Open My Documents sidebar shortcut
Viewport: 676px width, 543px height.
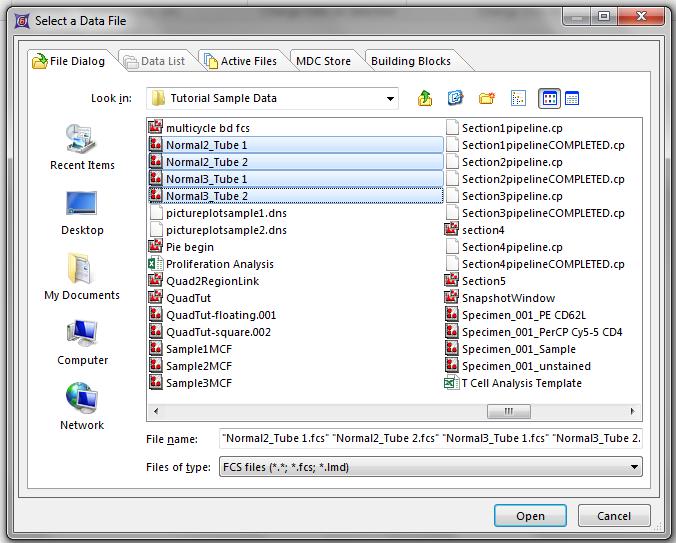[x=82, y=277]
